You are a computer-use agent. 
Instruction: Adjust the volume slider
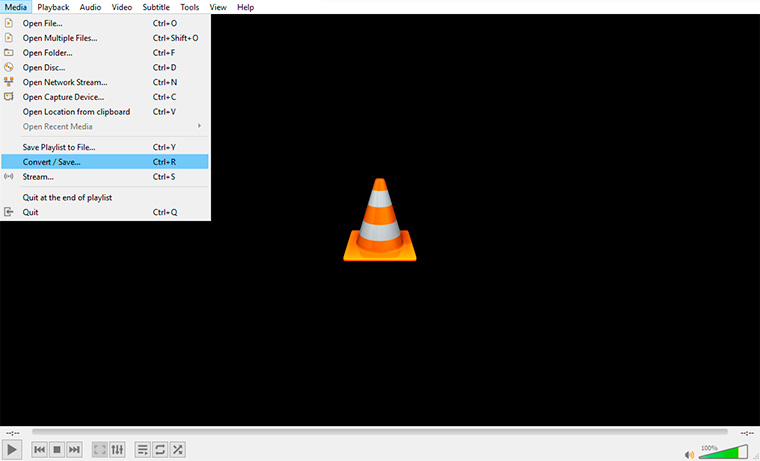[x=723, y=452]
